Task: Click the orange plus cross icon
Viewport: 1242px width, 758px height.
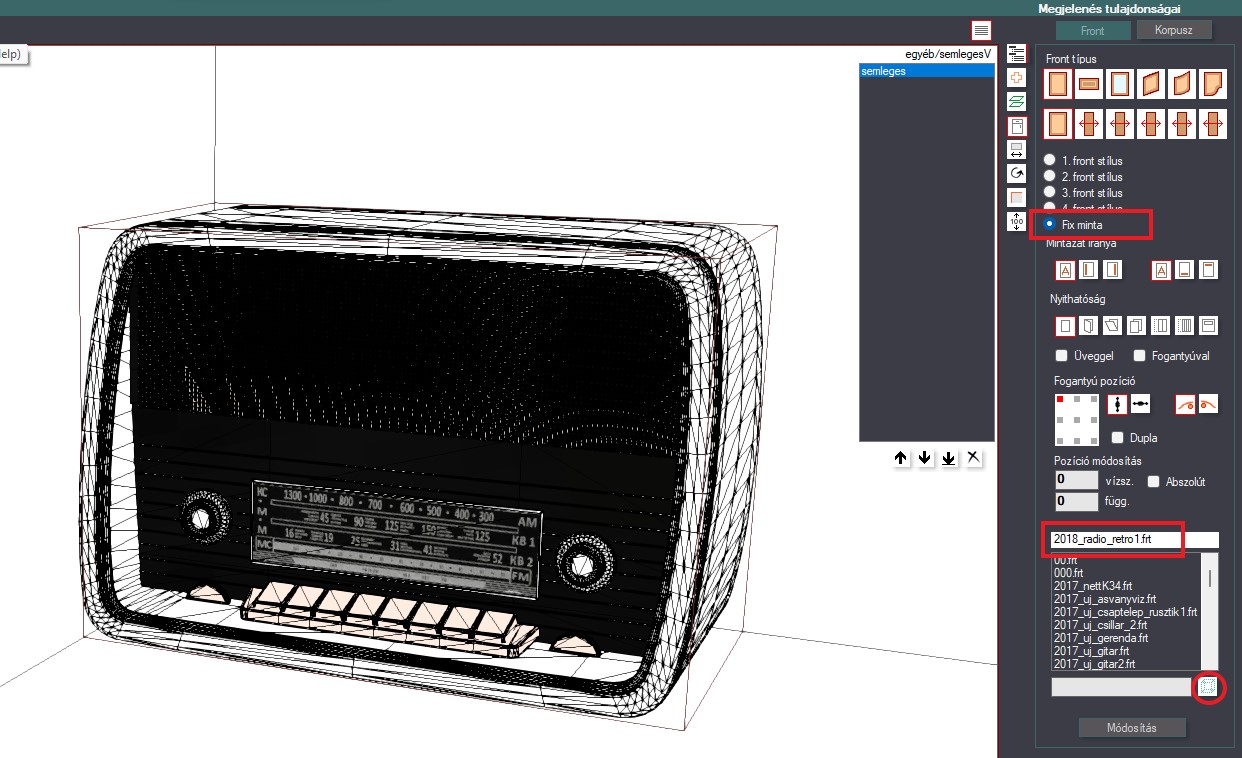Action: point(1017,77)
